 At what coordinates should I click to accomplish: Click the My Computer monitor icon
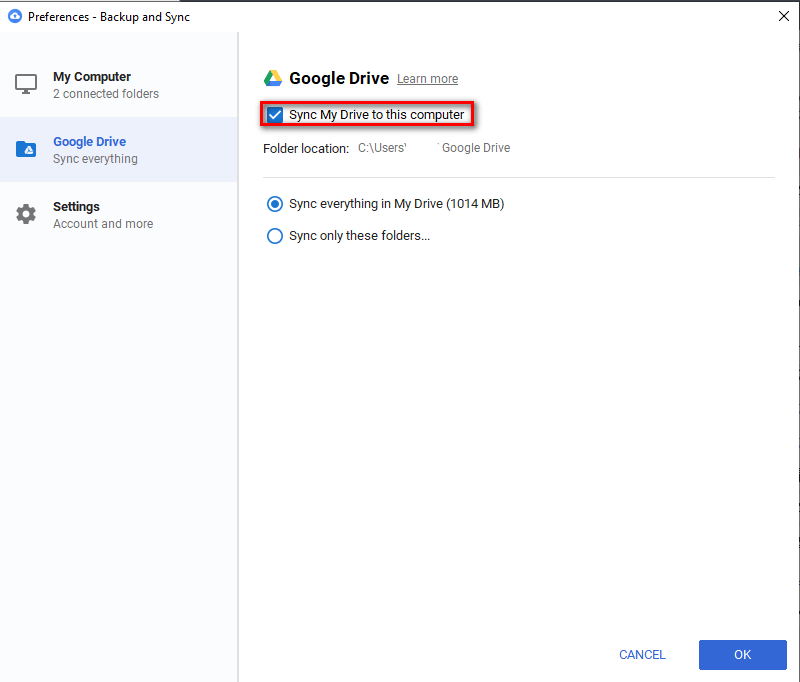click(x=26, y=84)
